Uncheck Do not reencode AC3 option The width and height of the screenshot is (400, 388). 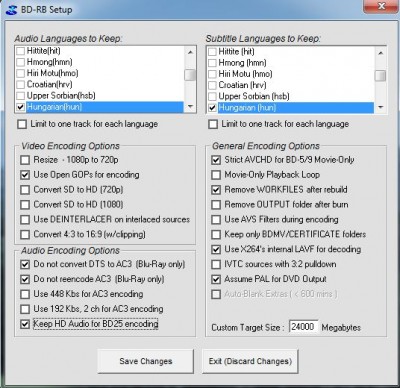click(x=25, y=279)
